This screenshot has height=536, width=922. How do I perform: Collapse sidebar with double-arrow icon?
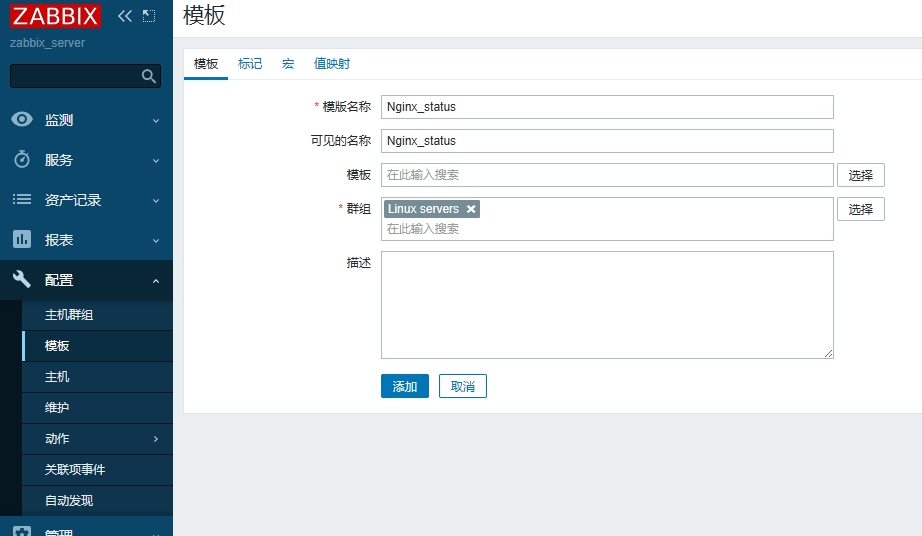125,16
